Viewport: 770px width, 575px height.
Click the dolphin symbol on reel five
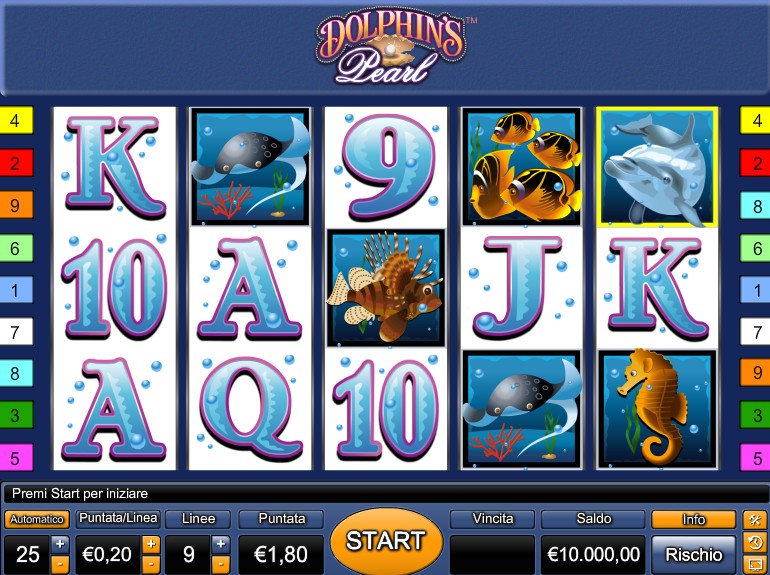pyautogui.click(x=657, y=168)
